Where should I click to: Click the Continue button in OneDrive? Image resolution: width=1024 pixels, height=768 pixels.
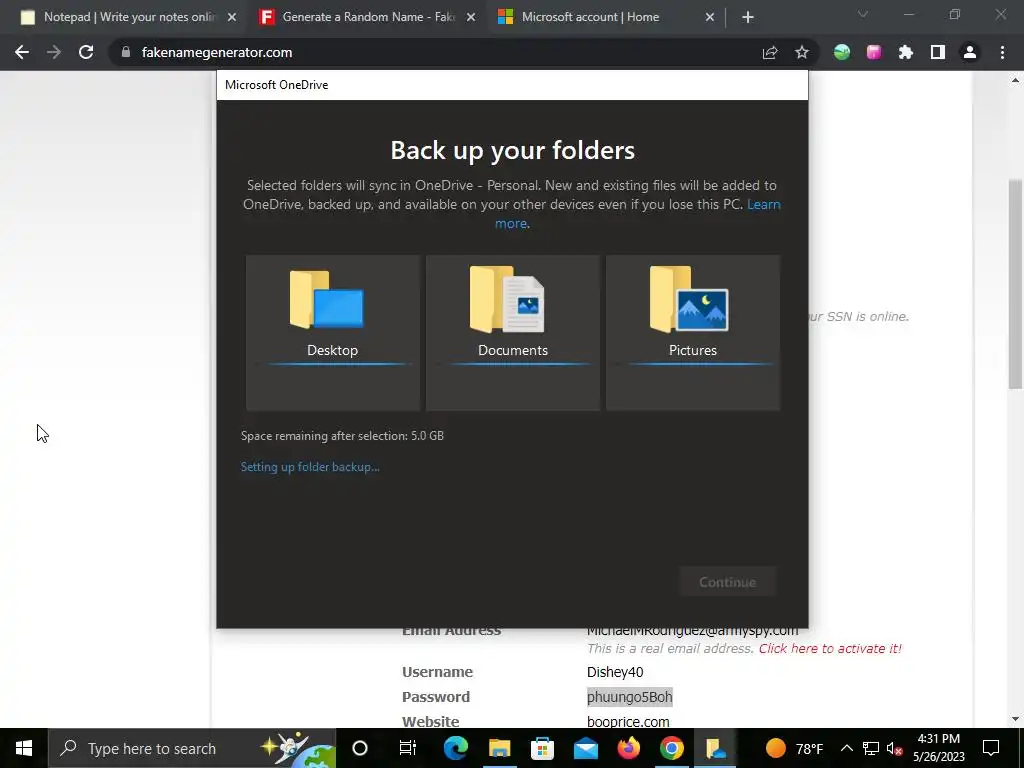pyautogui.click(x=728, y=582)
